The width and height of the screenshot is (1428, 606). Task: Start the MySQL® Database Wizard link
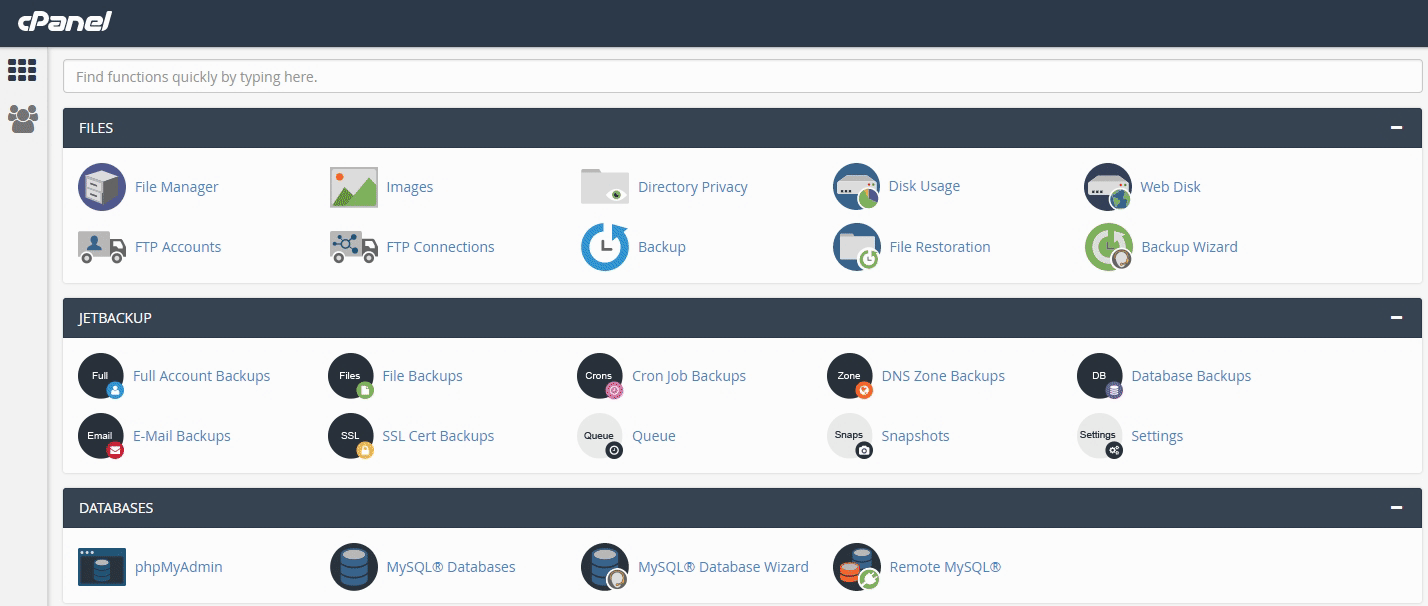(723, 567)
